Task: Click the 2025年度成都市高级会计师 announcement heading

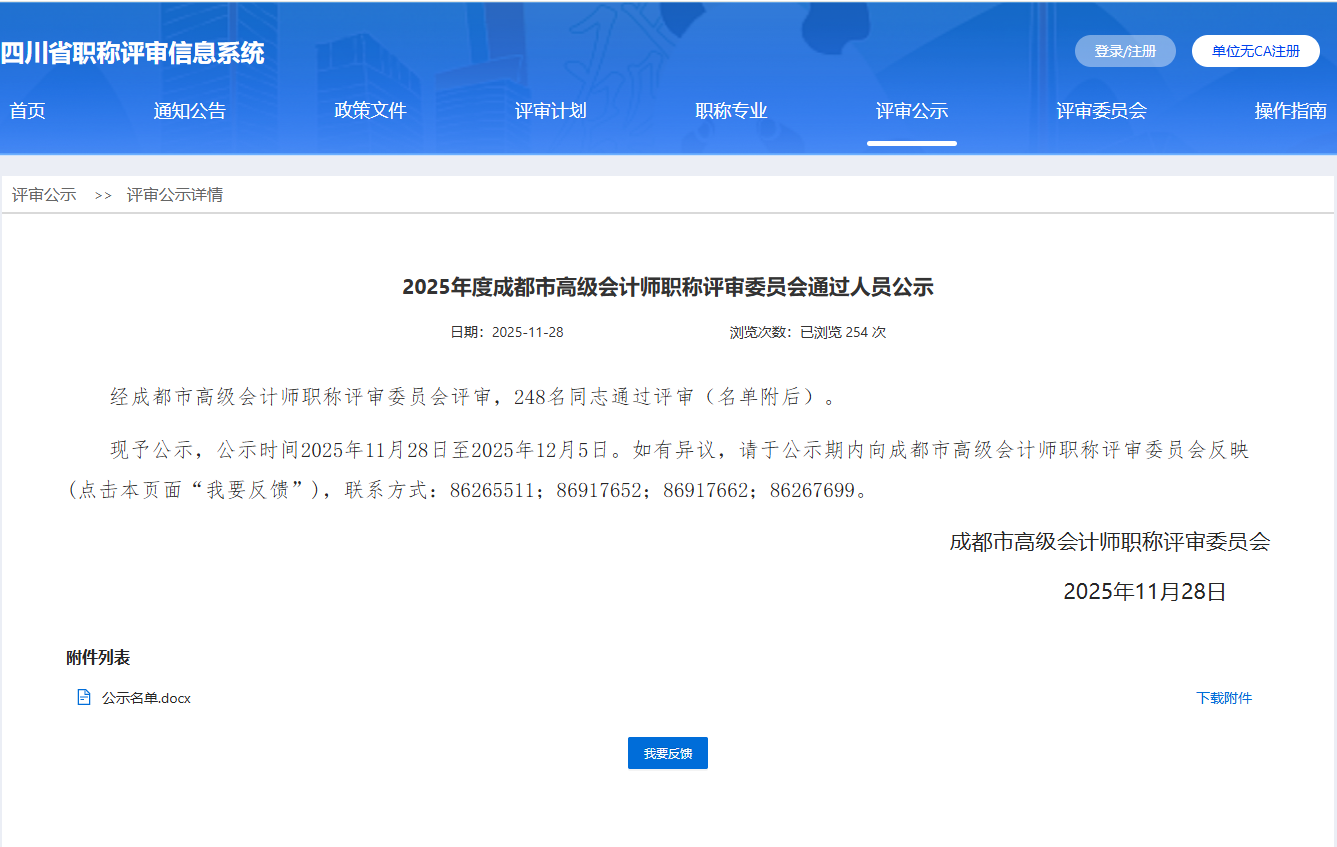Action: click(x=667, y=288)
